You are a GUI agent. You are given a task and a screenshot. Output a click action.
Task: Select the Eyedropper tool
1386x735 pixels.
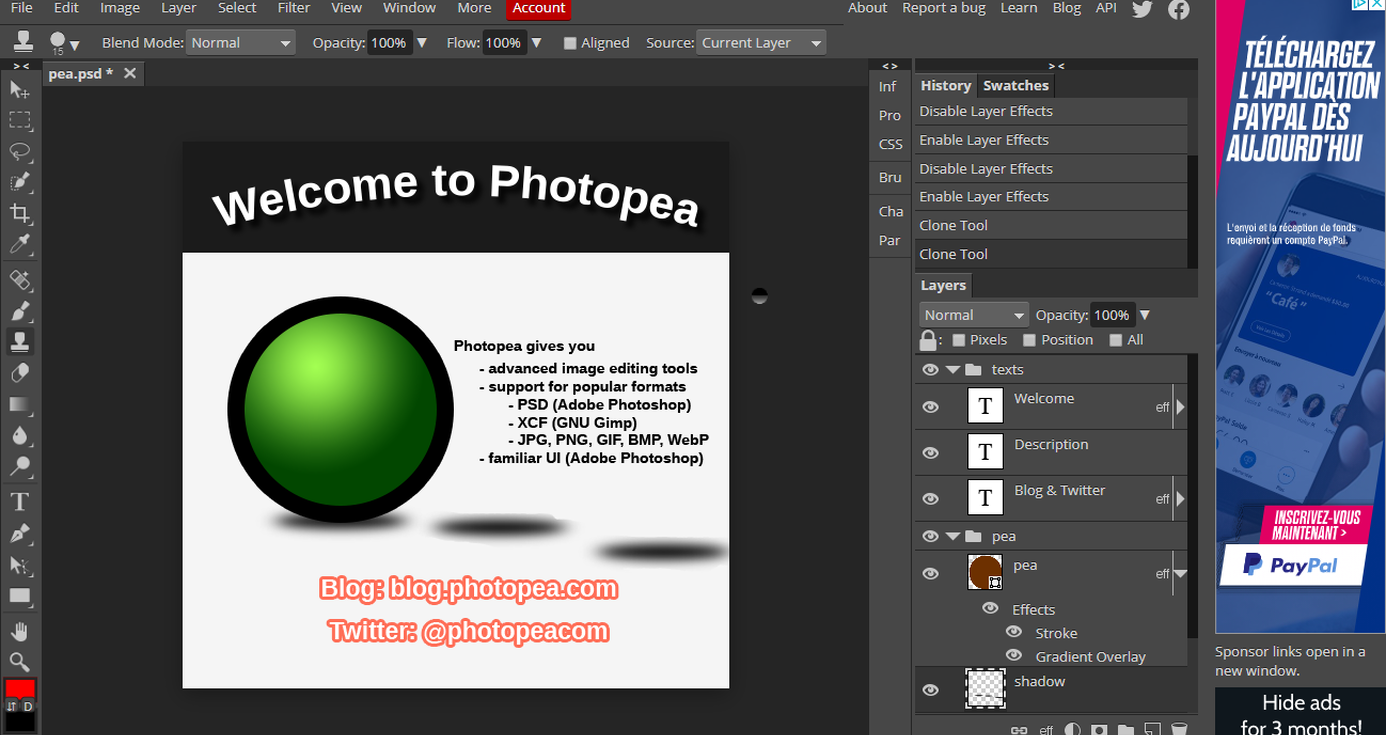(19, 244)
